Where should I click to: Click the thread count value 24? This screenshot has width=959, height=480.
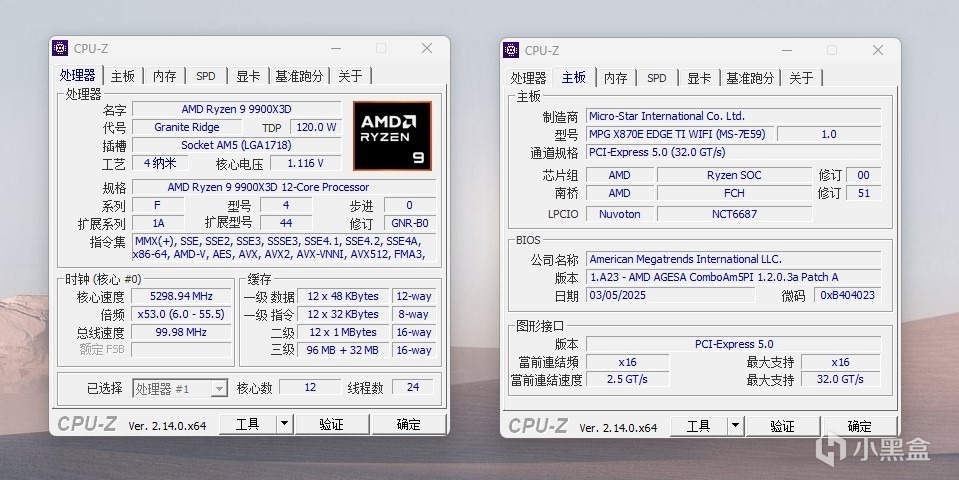pyautogui.click(x=413, y=387)
